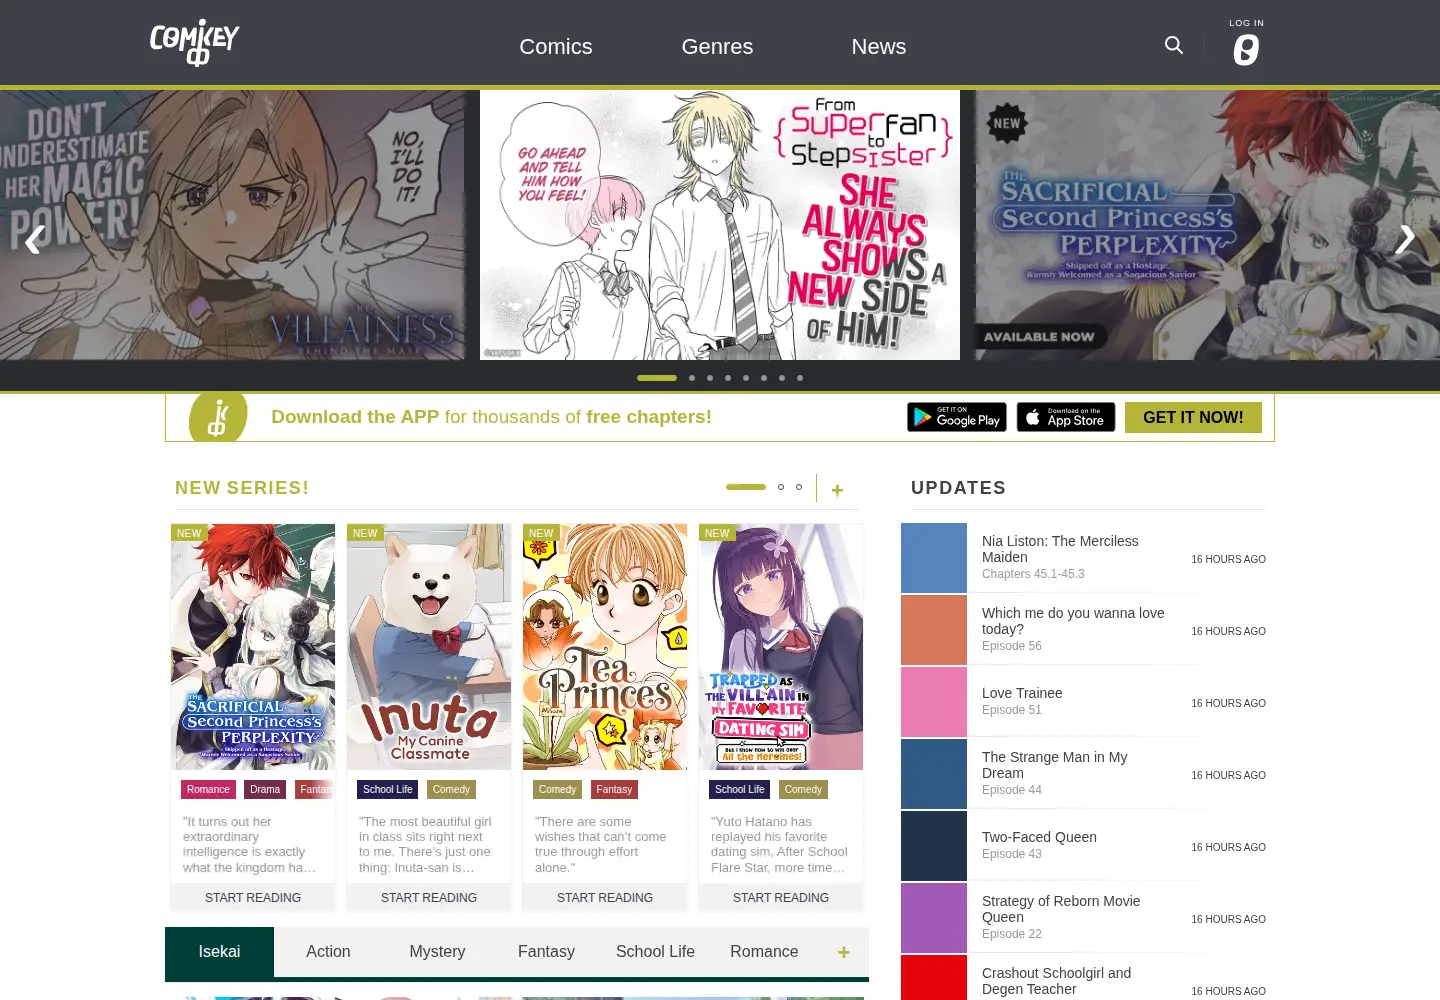Click the Log In account icon
Image resolution: width=1440 pixels, height=1000 pixels.
pos(1246,42)
